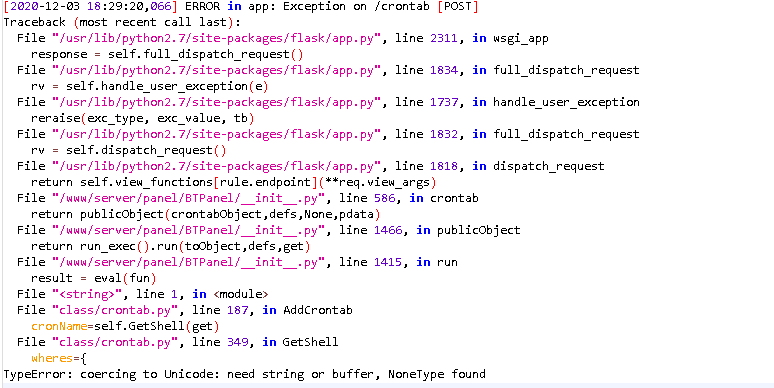Click the function name 'AddCrontab'
Screen dimensions: 774x388
318,310
